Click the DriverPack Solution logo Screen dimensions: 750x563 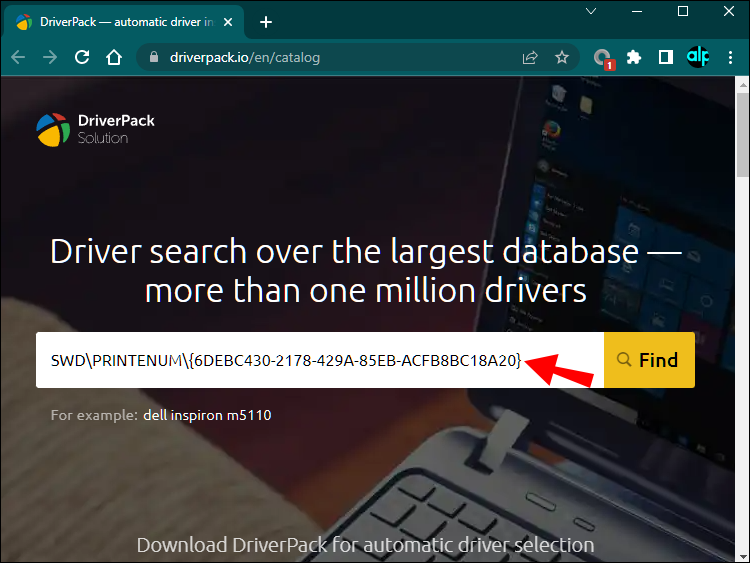tap(96, 130)
